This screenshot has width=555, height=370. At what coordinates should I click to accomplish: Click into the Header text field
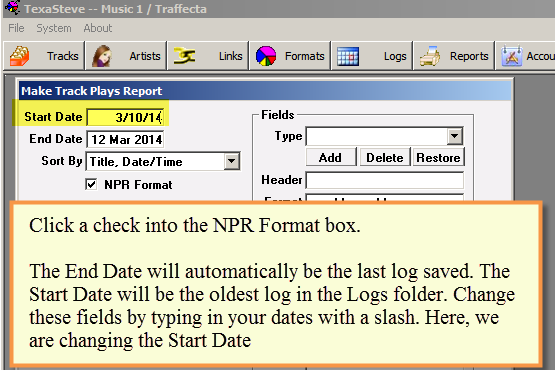(385, 180)
